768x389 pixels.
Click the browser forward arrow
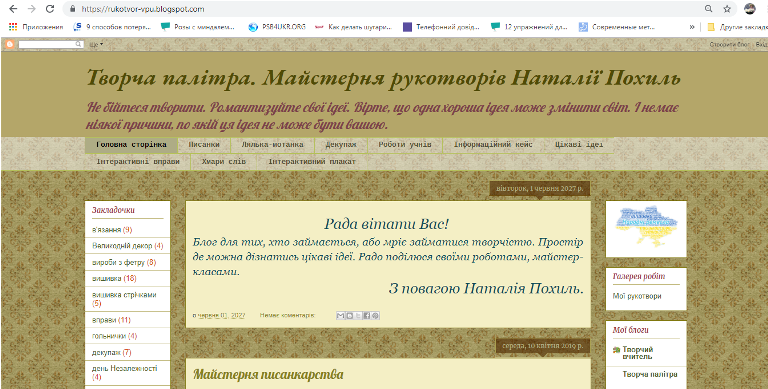[x=31, y=9]
